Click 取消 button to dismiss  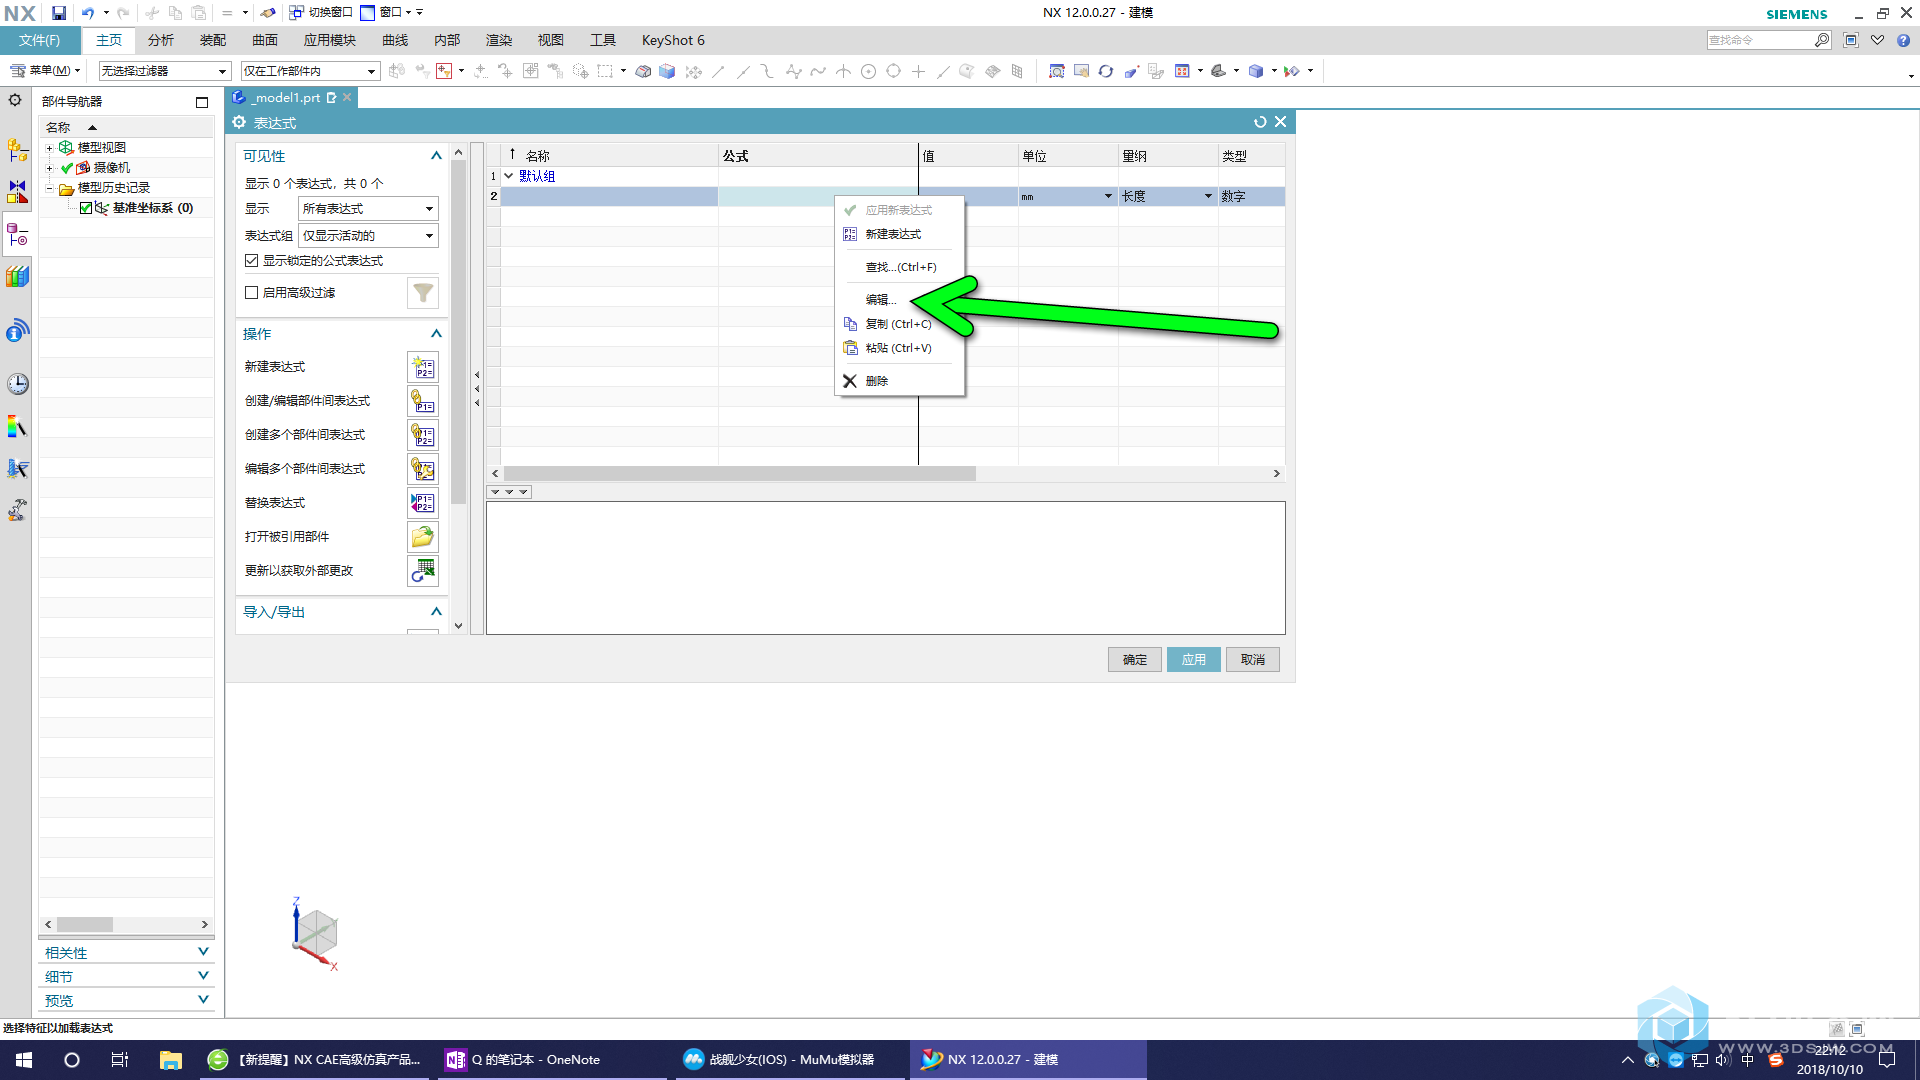coord(1253,659)
